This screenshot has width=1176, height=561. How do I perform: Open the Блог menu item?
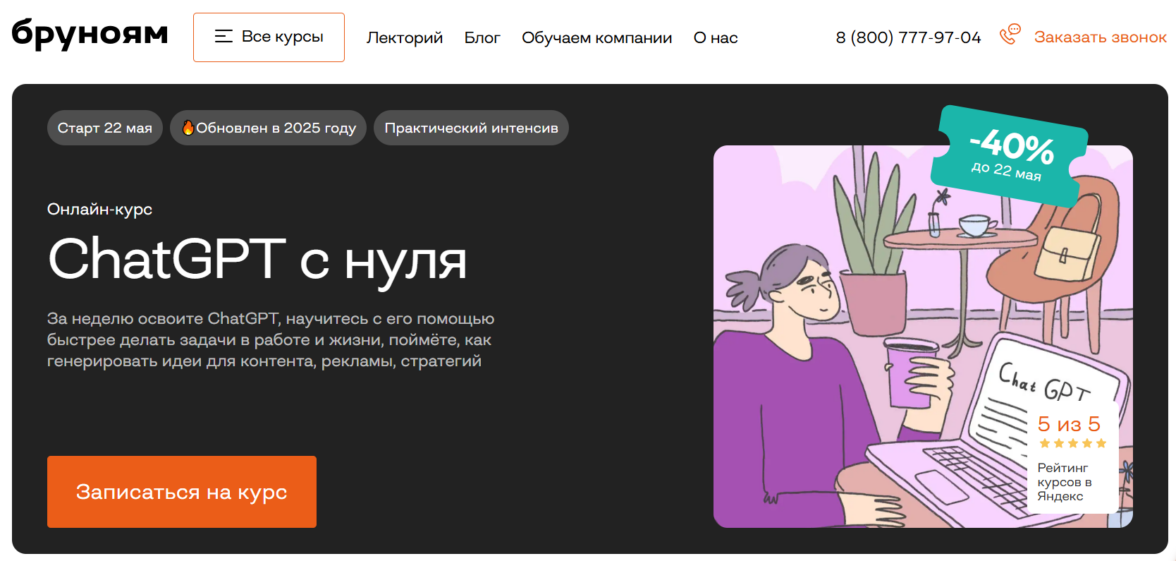tap(482, 38)
